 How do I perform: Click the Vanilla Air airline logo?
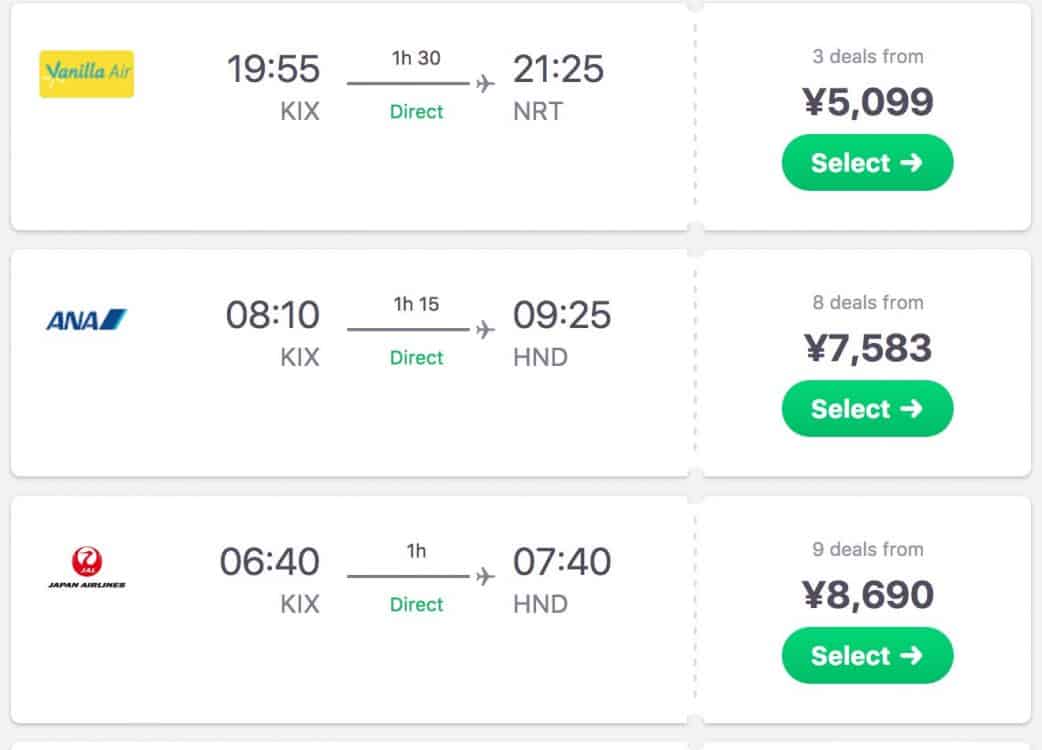[86, 74]
